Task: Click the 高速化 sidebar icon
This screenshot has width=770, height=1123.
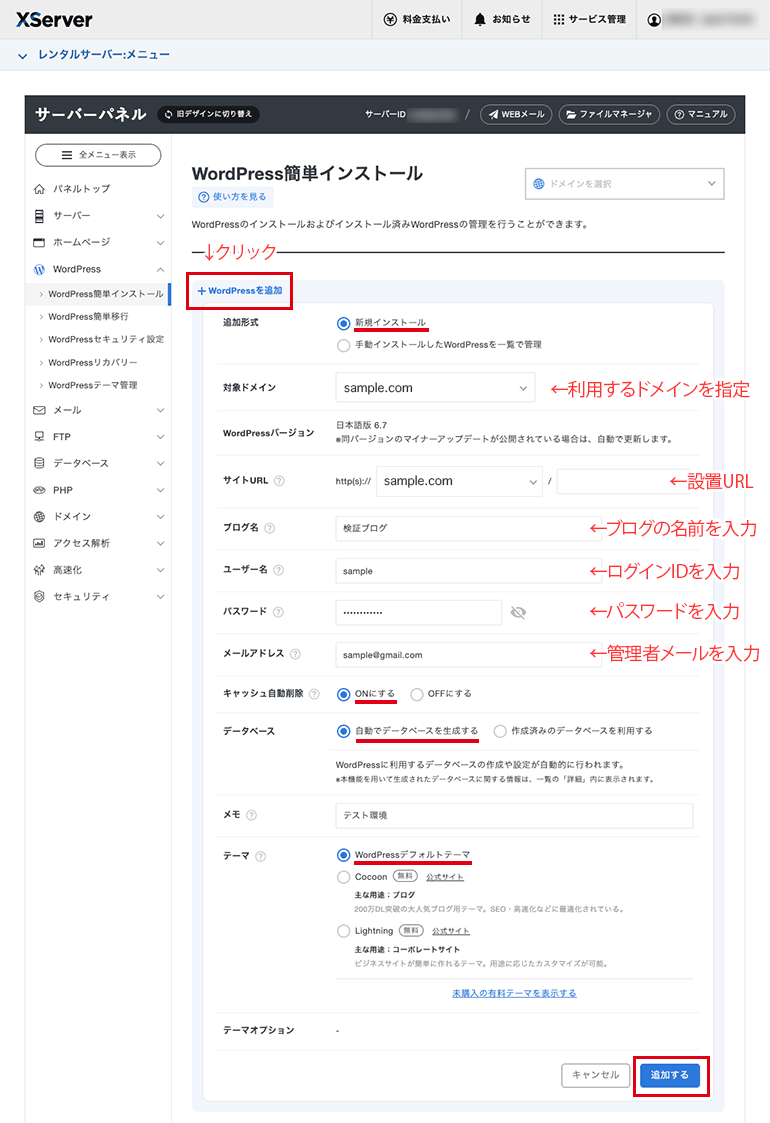Action: tap(39, 570)
